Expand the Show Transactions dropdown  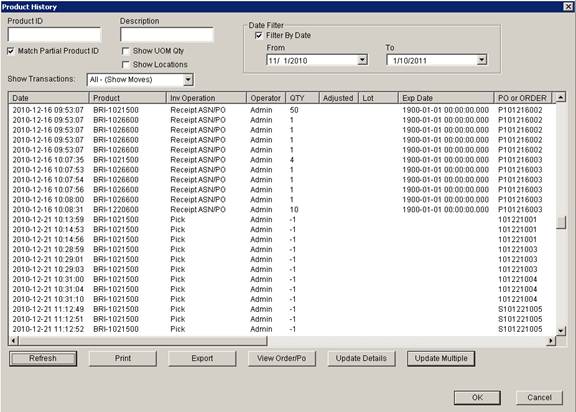coord(188,79)
